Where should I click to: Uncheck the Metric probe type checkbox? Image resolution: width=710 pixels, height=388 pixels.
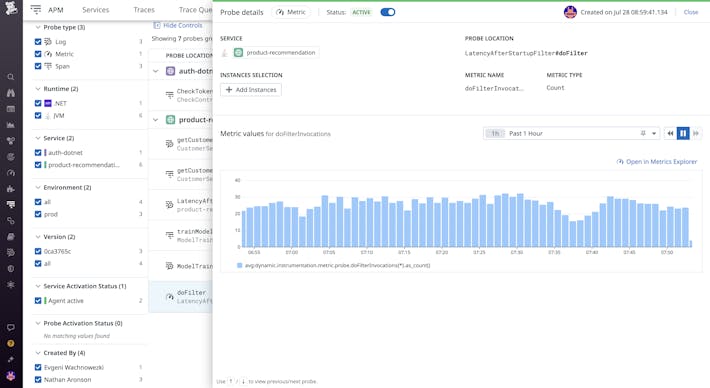coord(38,54)
